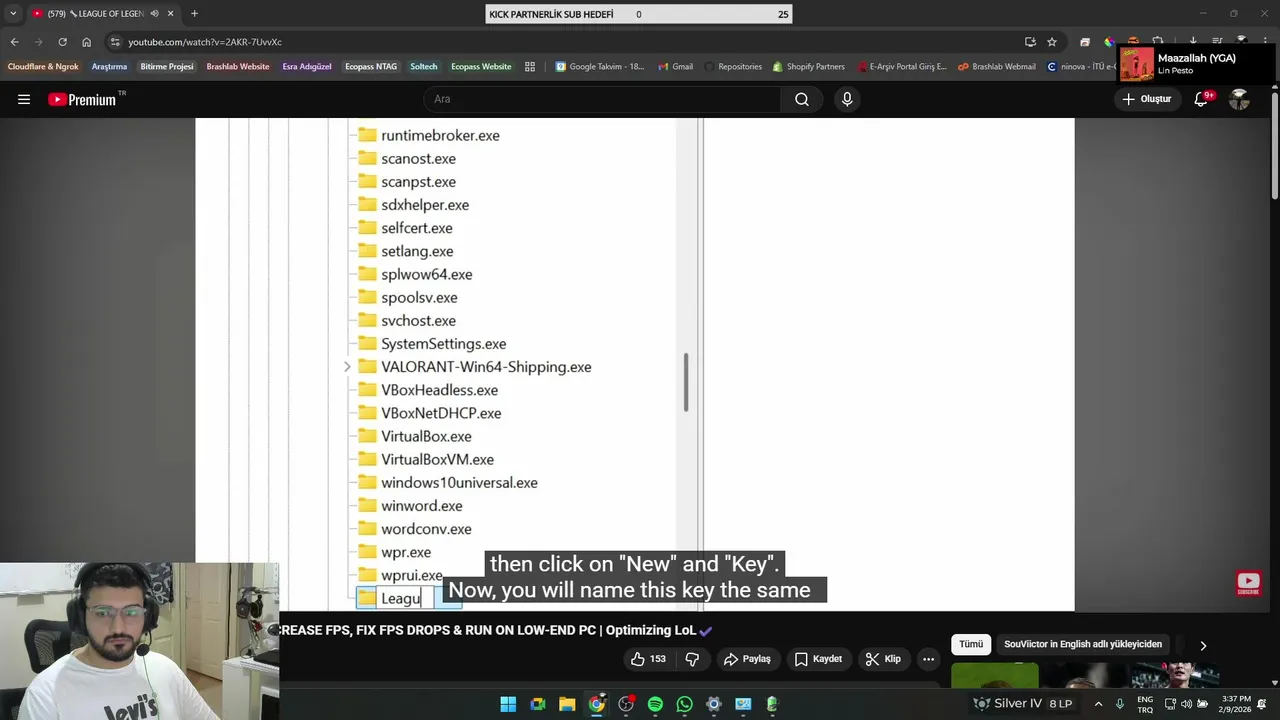Open Shopify Partners bookmark
This screenshot has height=720, width=1280.
coord(808,67)
